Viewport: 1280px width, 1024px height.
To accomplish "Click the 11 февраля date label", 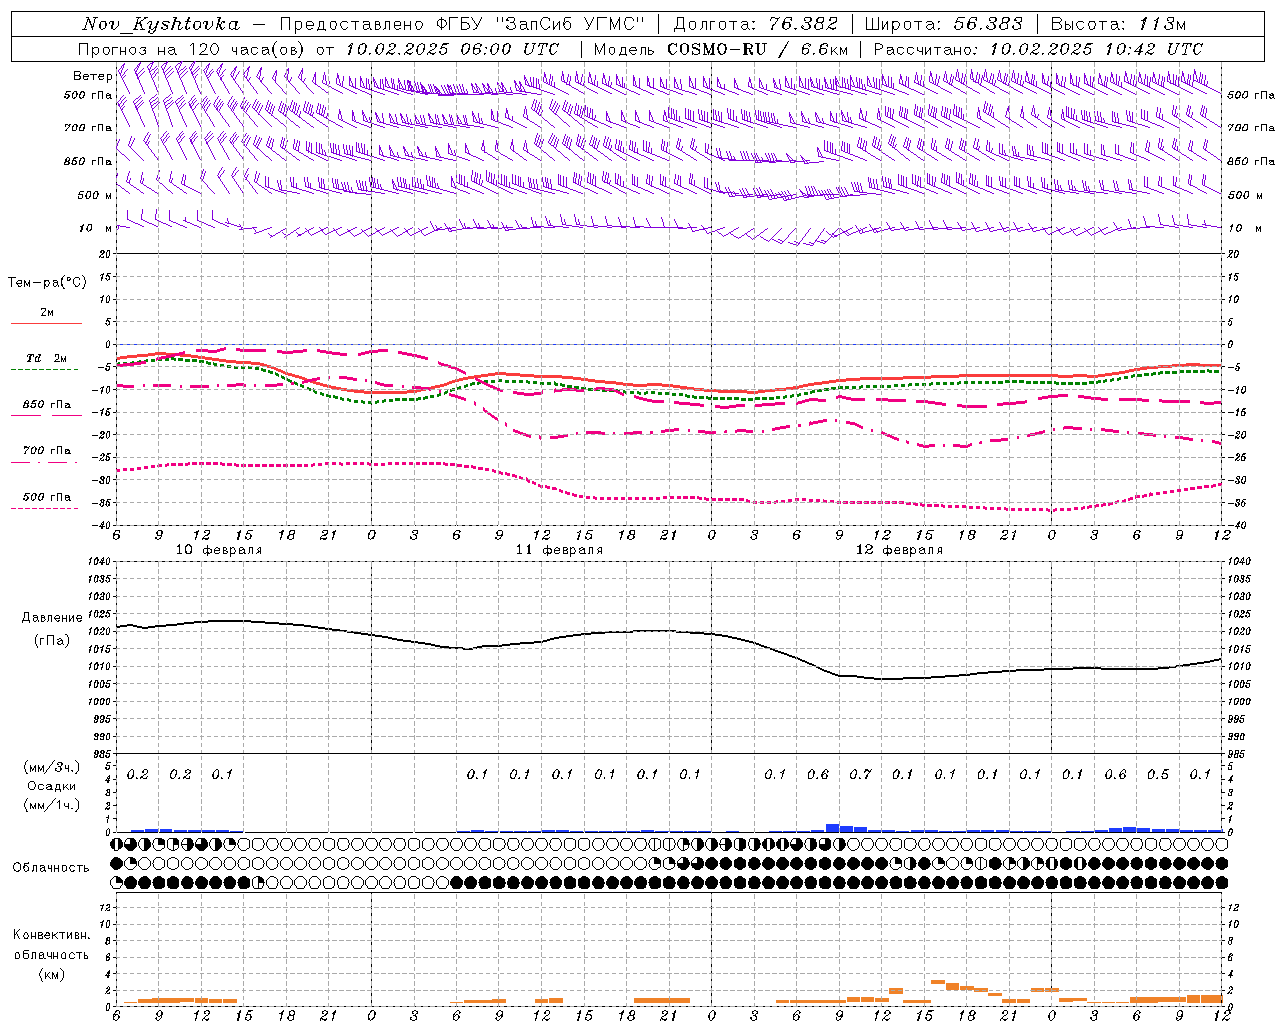I will pyautogui.click(x=559, y=550).
